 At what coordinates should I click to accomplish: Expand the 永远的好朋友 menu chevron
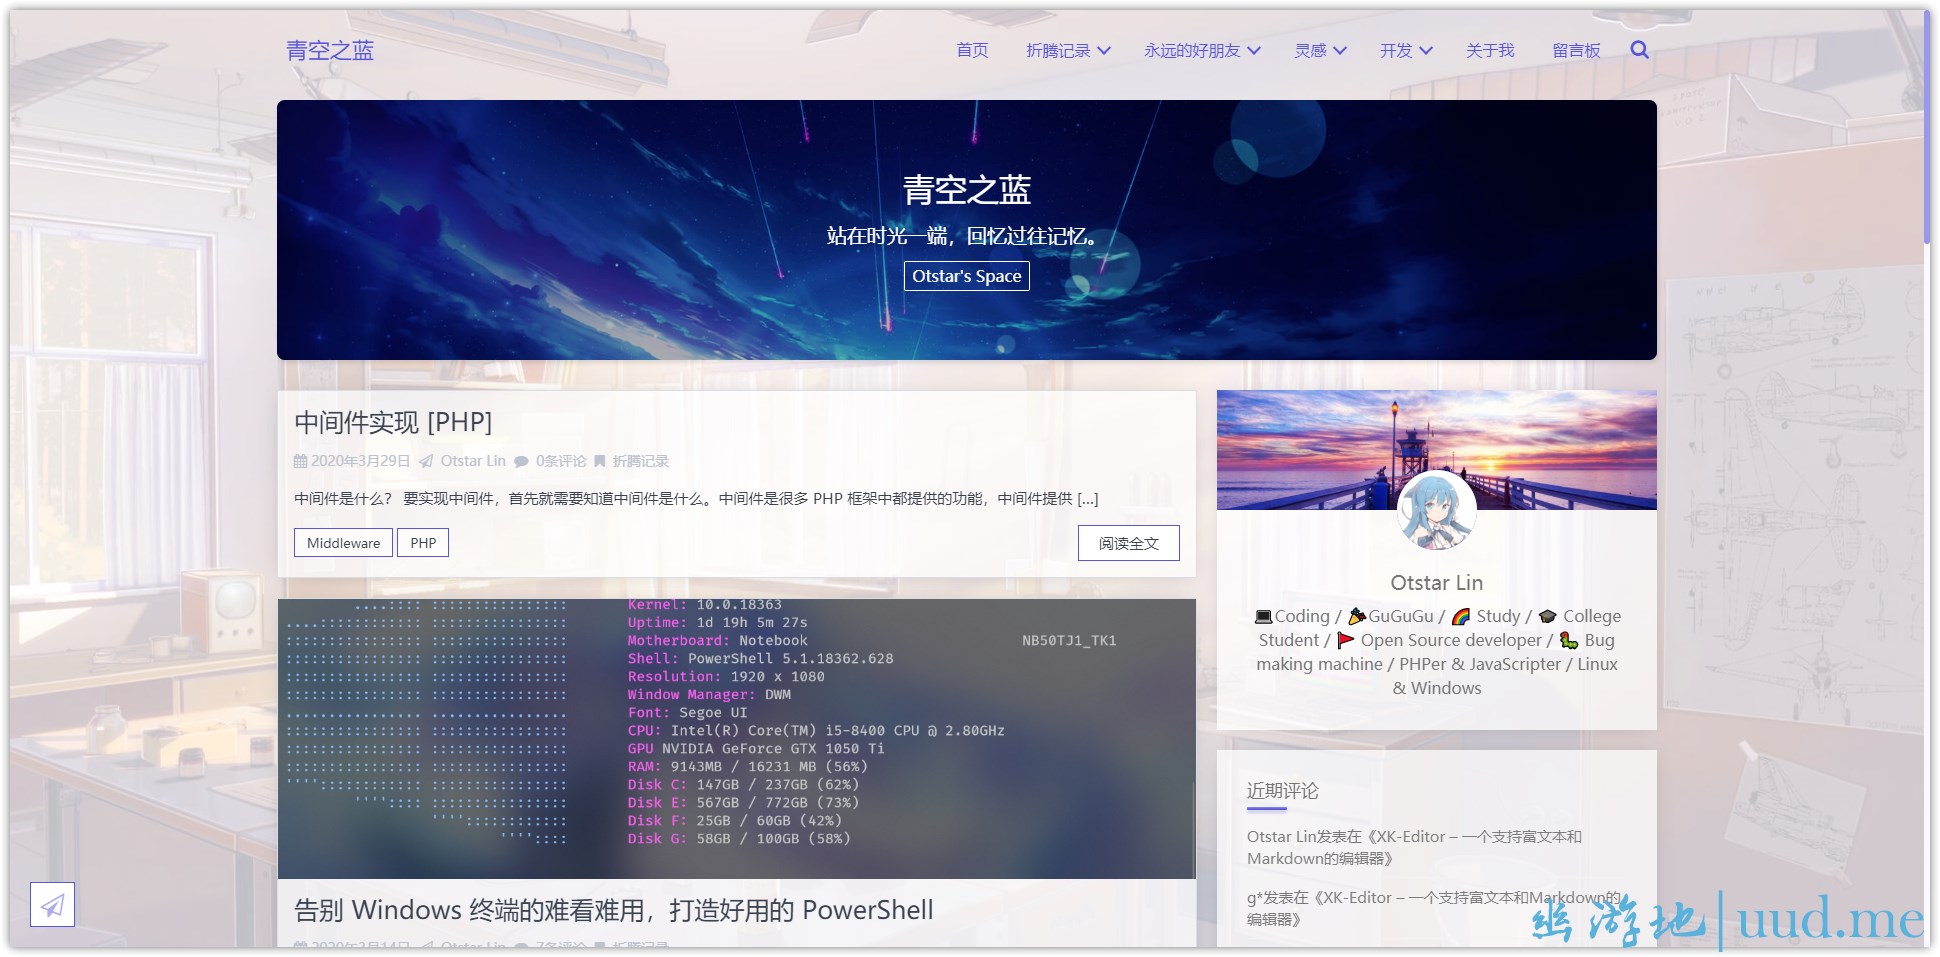click(x=1254, y=51)
